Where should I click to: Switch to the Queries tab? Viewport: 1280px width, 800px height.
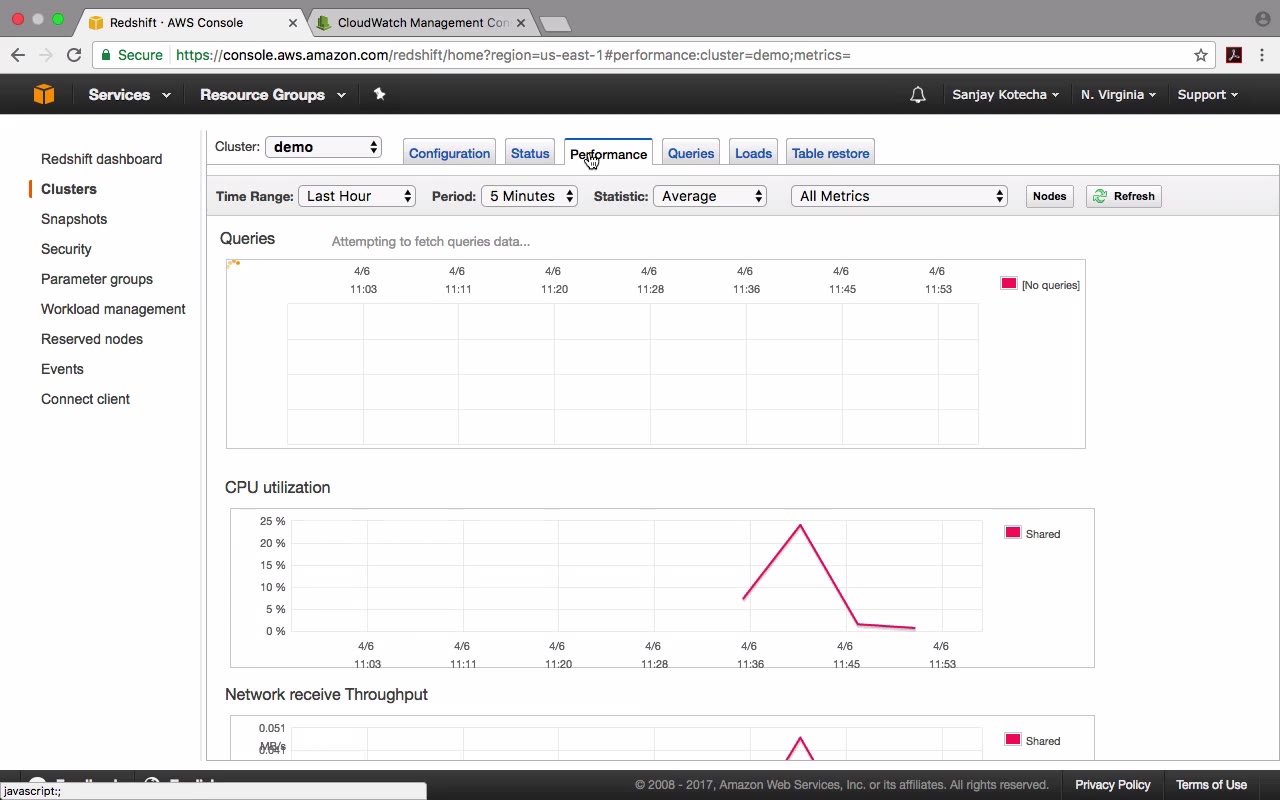(x=691, y=153)
